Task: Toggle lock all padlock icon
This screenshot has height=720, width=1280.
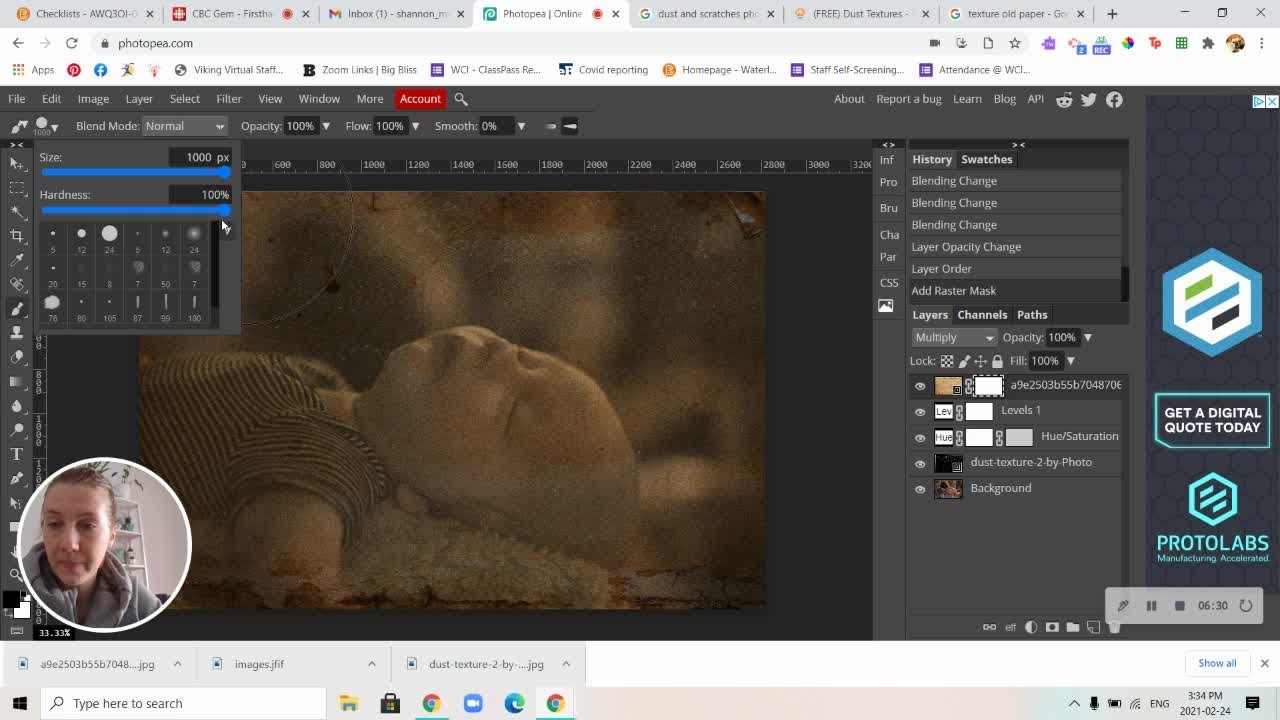Action: (x=997, y=361)
